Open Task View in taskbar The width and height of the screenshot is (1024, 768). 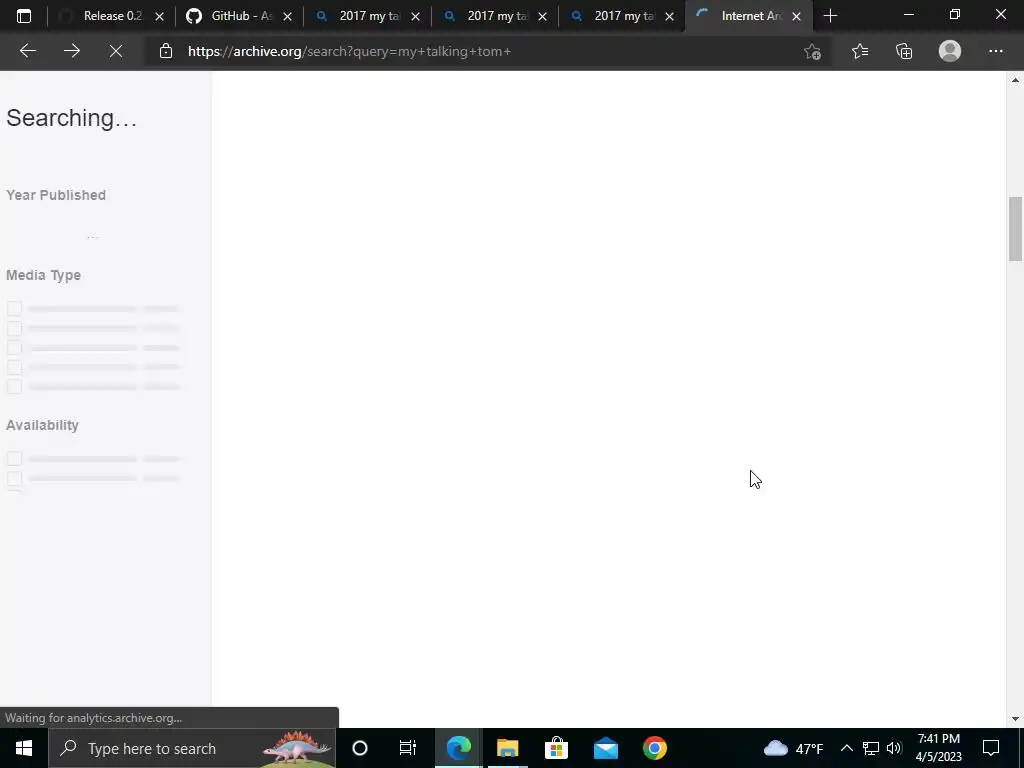(x=408, y=748)
